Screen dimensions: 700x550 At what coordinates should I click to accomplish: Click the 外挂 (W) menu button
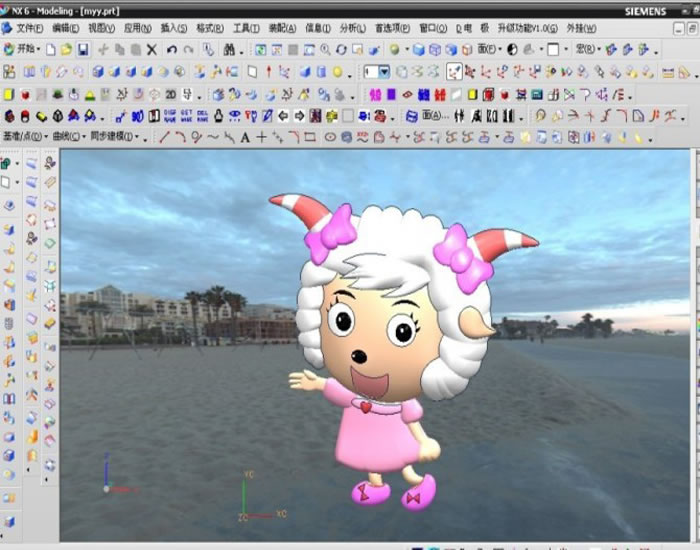click(582, 28)
